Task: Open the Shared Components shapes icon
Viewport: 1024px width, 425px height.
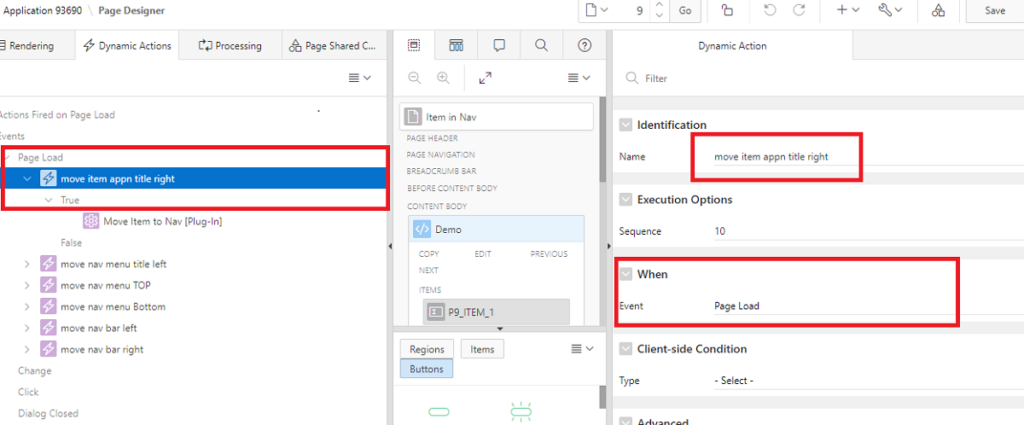Action: pos(937,10)
